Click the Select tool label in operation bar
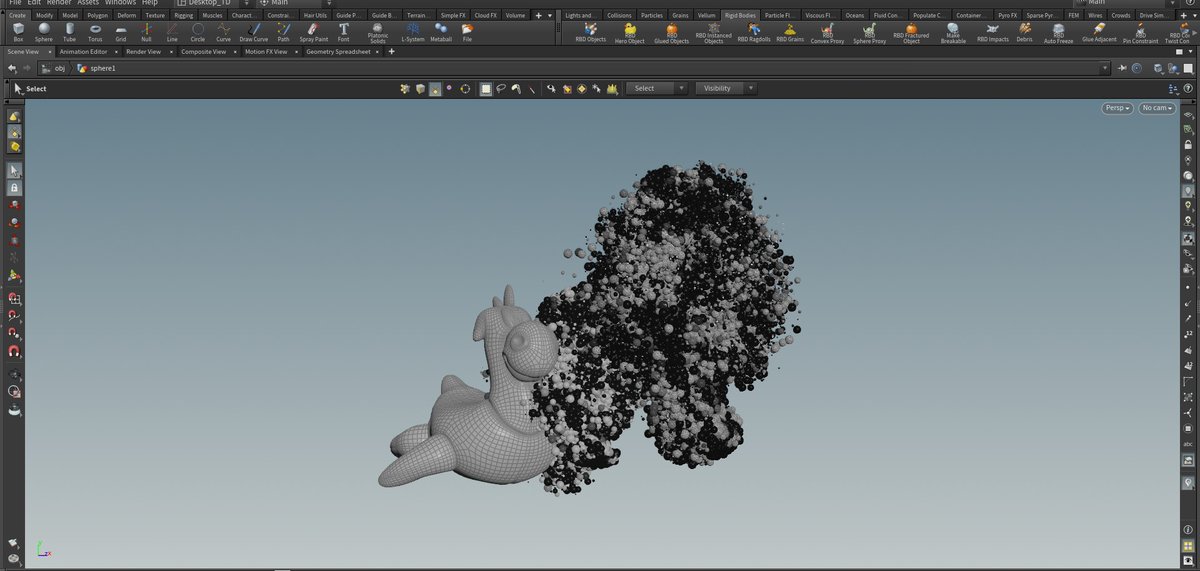Screen dimensions: 1200x571 coord(36,88)
